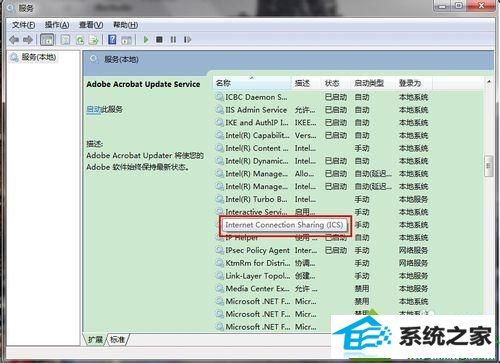
Task: Select the IP Helper service row
Action: point(322,238)
